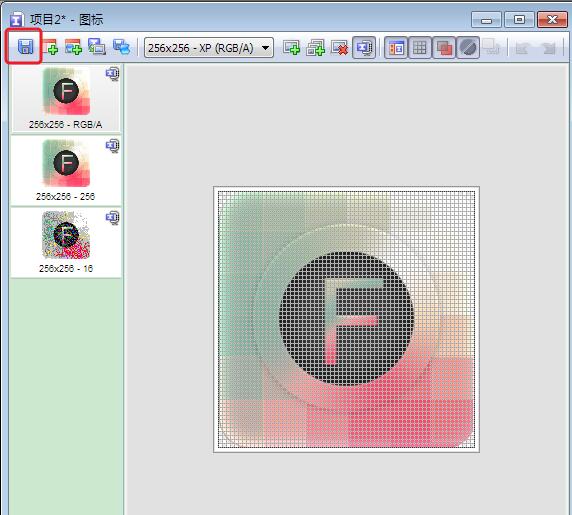
Task: Click the monitor badge on the 256x256 - 16 thumbnail
Action: tap(113, 218)
